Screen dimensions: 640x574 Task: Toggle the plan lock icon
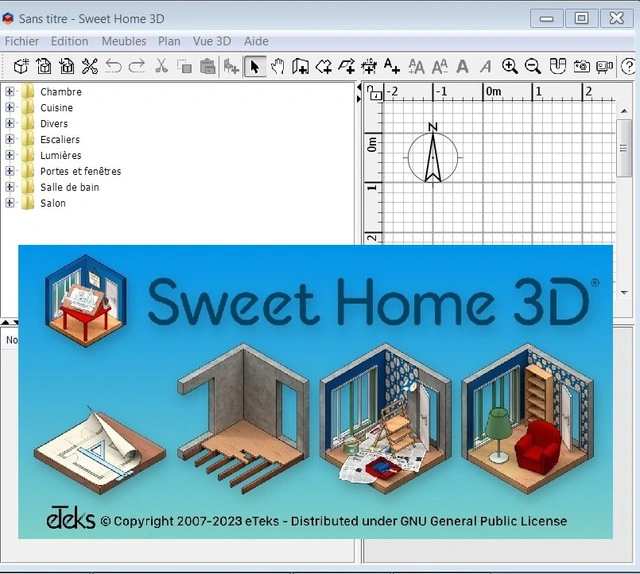(x=374, y=93)
